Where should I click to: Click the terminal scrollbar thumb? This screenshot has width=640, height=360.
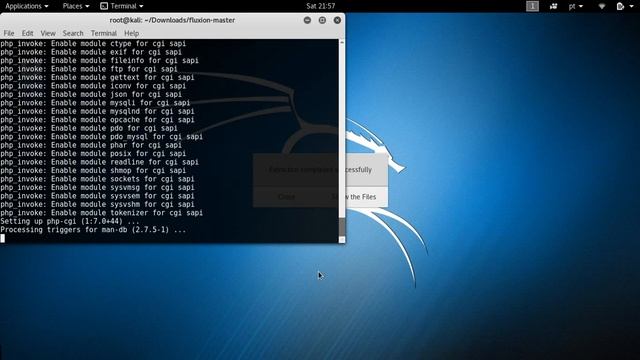(342, 226)
